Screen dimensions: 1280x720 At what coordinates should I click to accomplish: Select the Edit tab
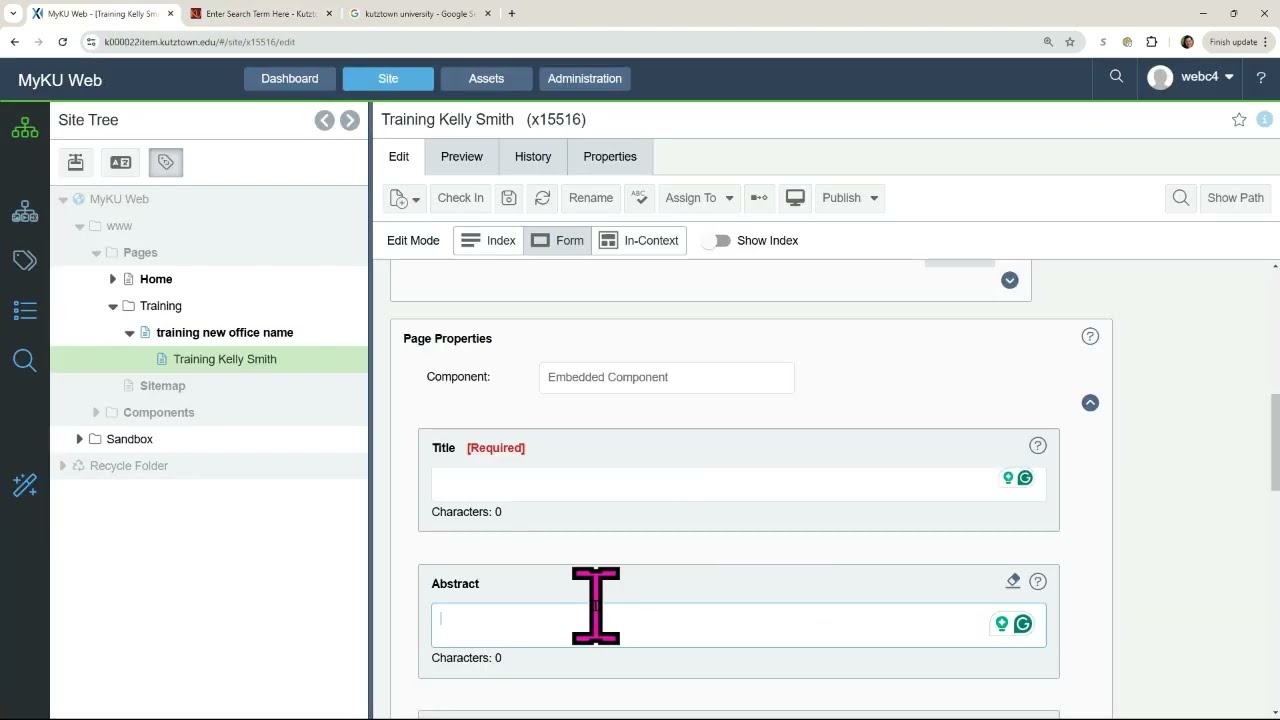[399, 157]
